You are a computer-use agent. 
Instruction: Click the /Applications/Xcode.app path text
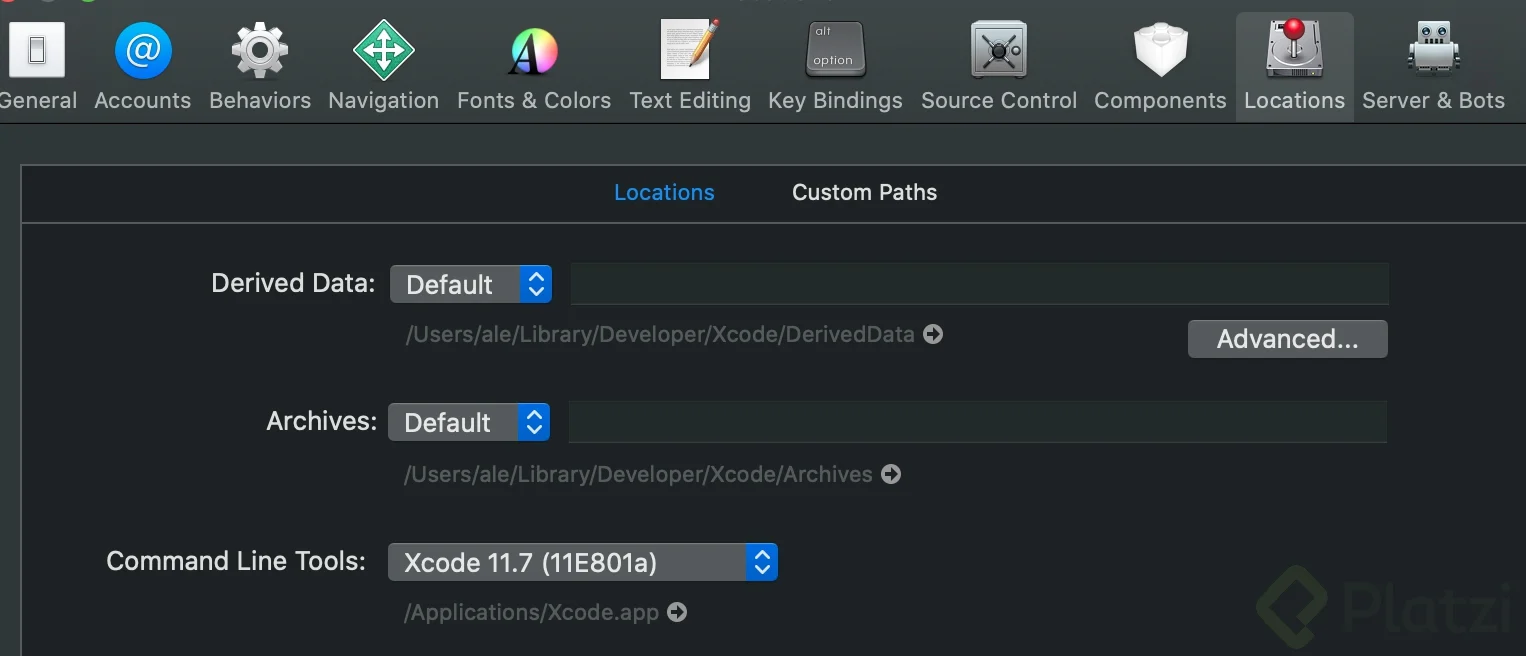coord(531,612)
